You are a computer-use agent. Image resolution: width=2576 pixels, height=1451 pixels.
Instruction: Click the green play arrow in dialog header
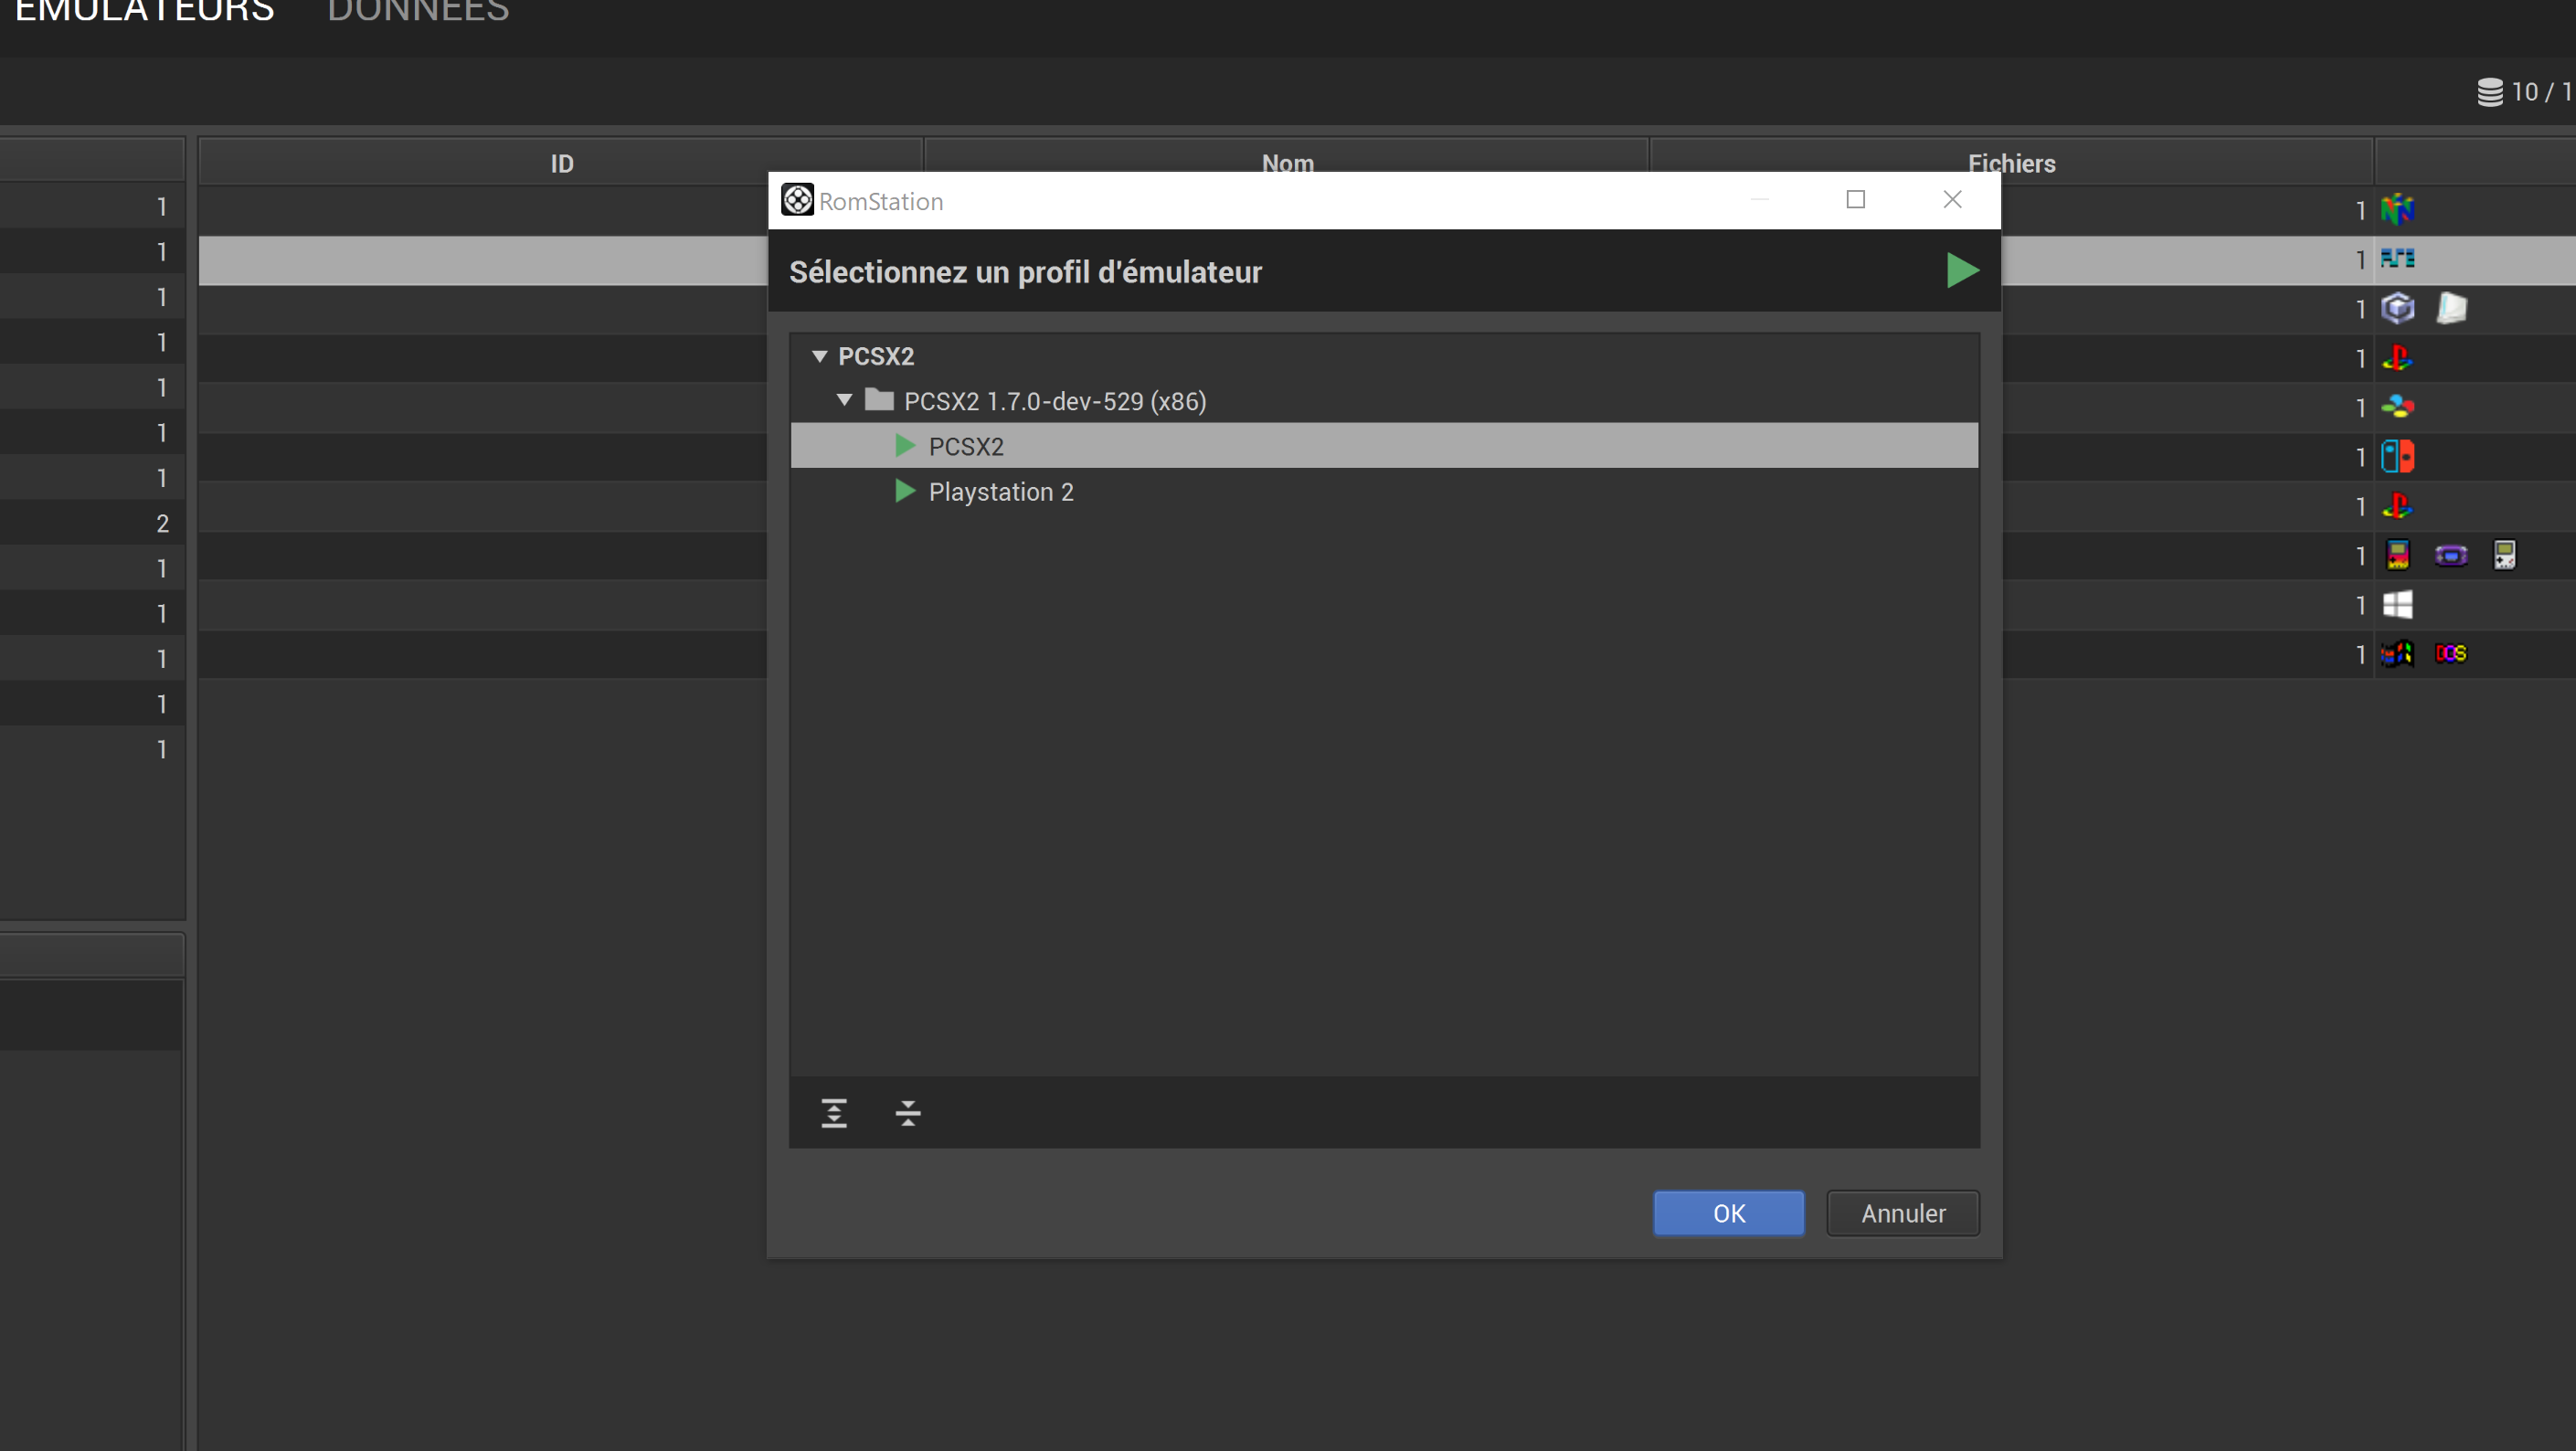click(1962, 270)
